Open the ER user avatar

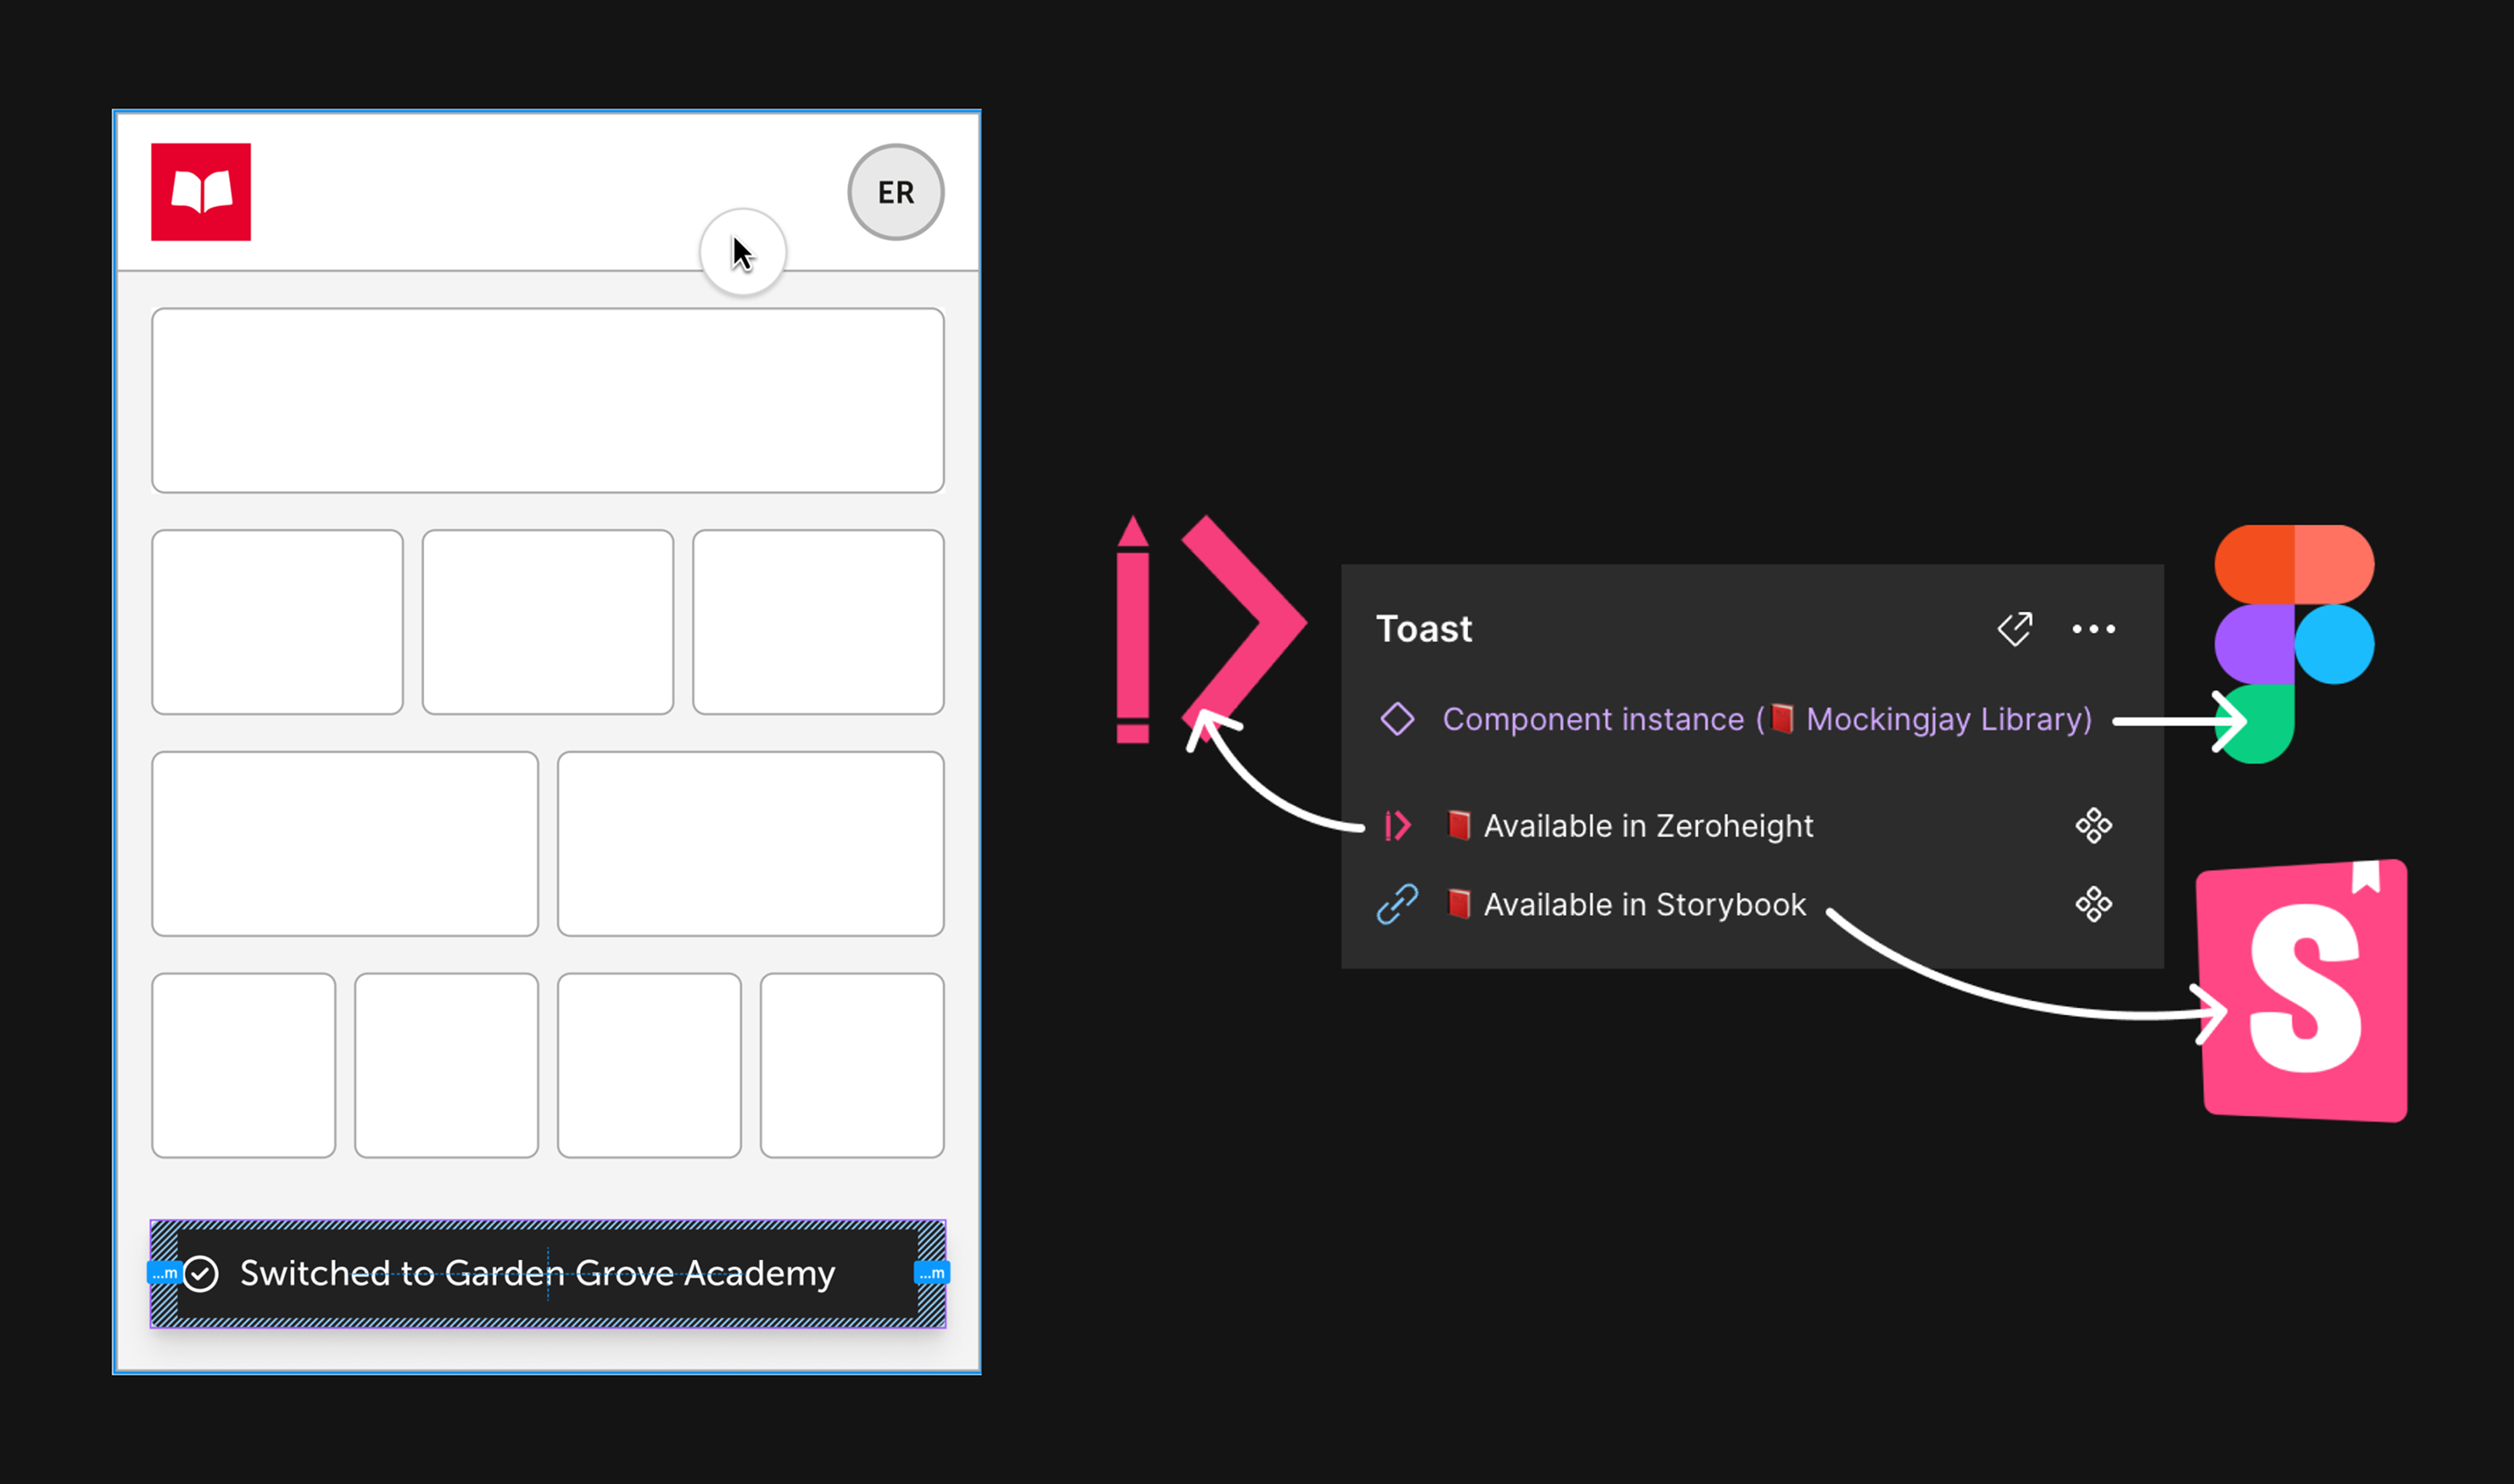pos(895,192)
